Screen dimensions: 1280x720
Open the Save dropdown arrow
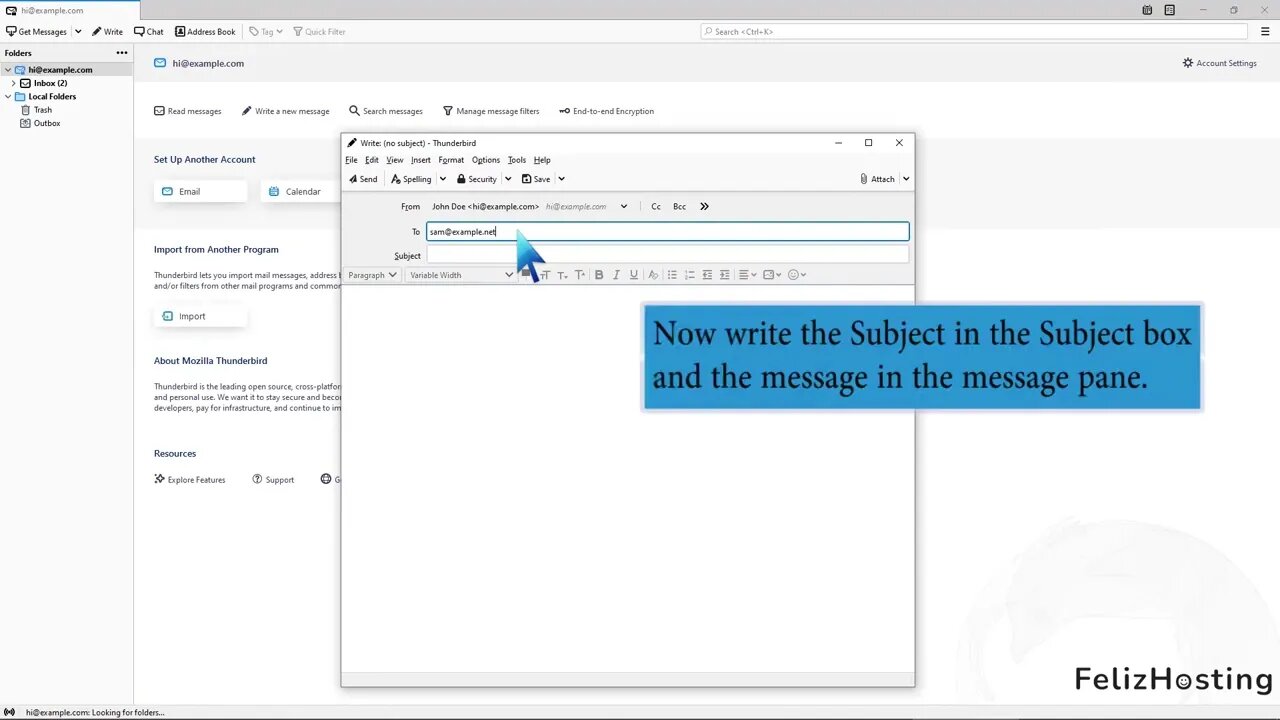click(561, 179)
